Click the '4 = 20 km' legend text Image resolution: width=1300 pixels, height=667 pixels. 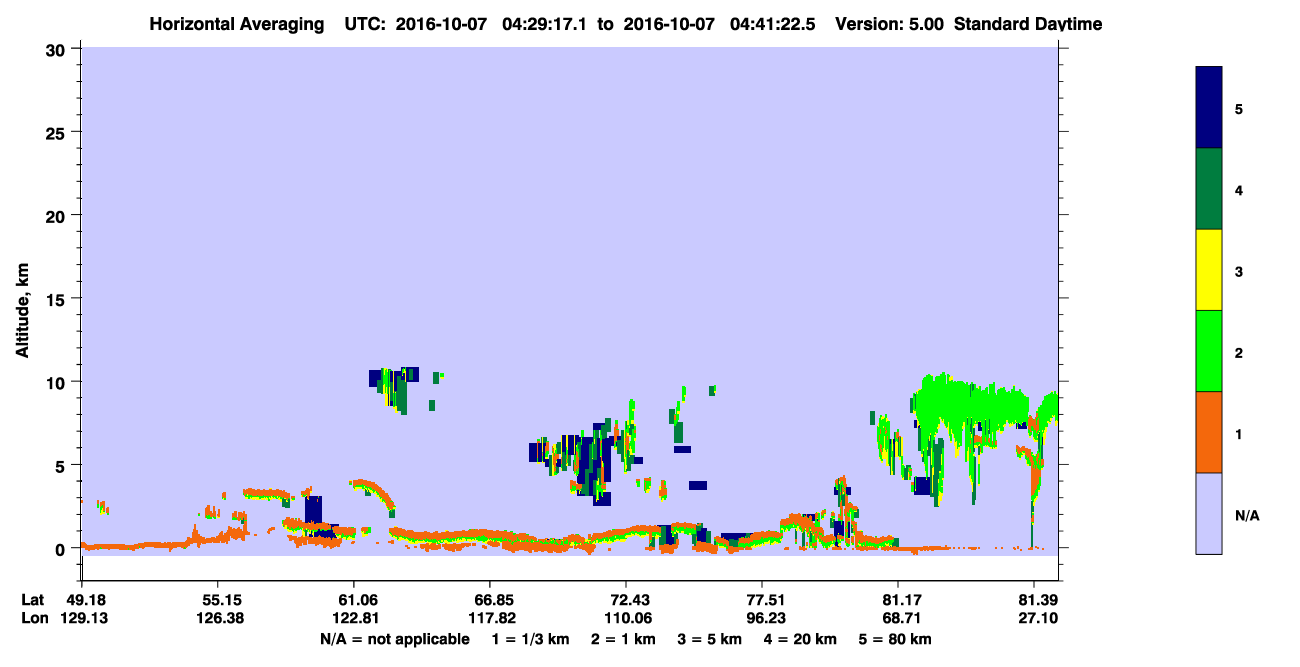799,639
